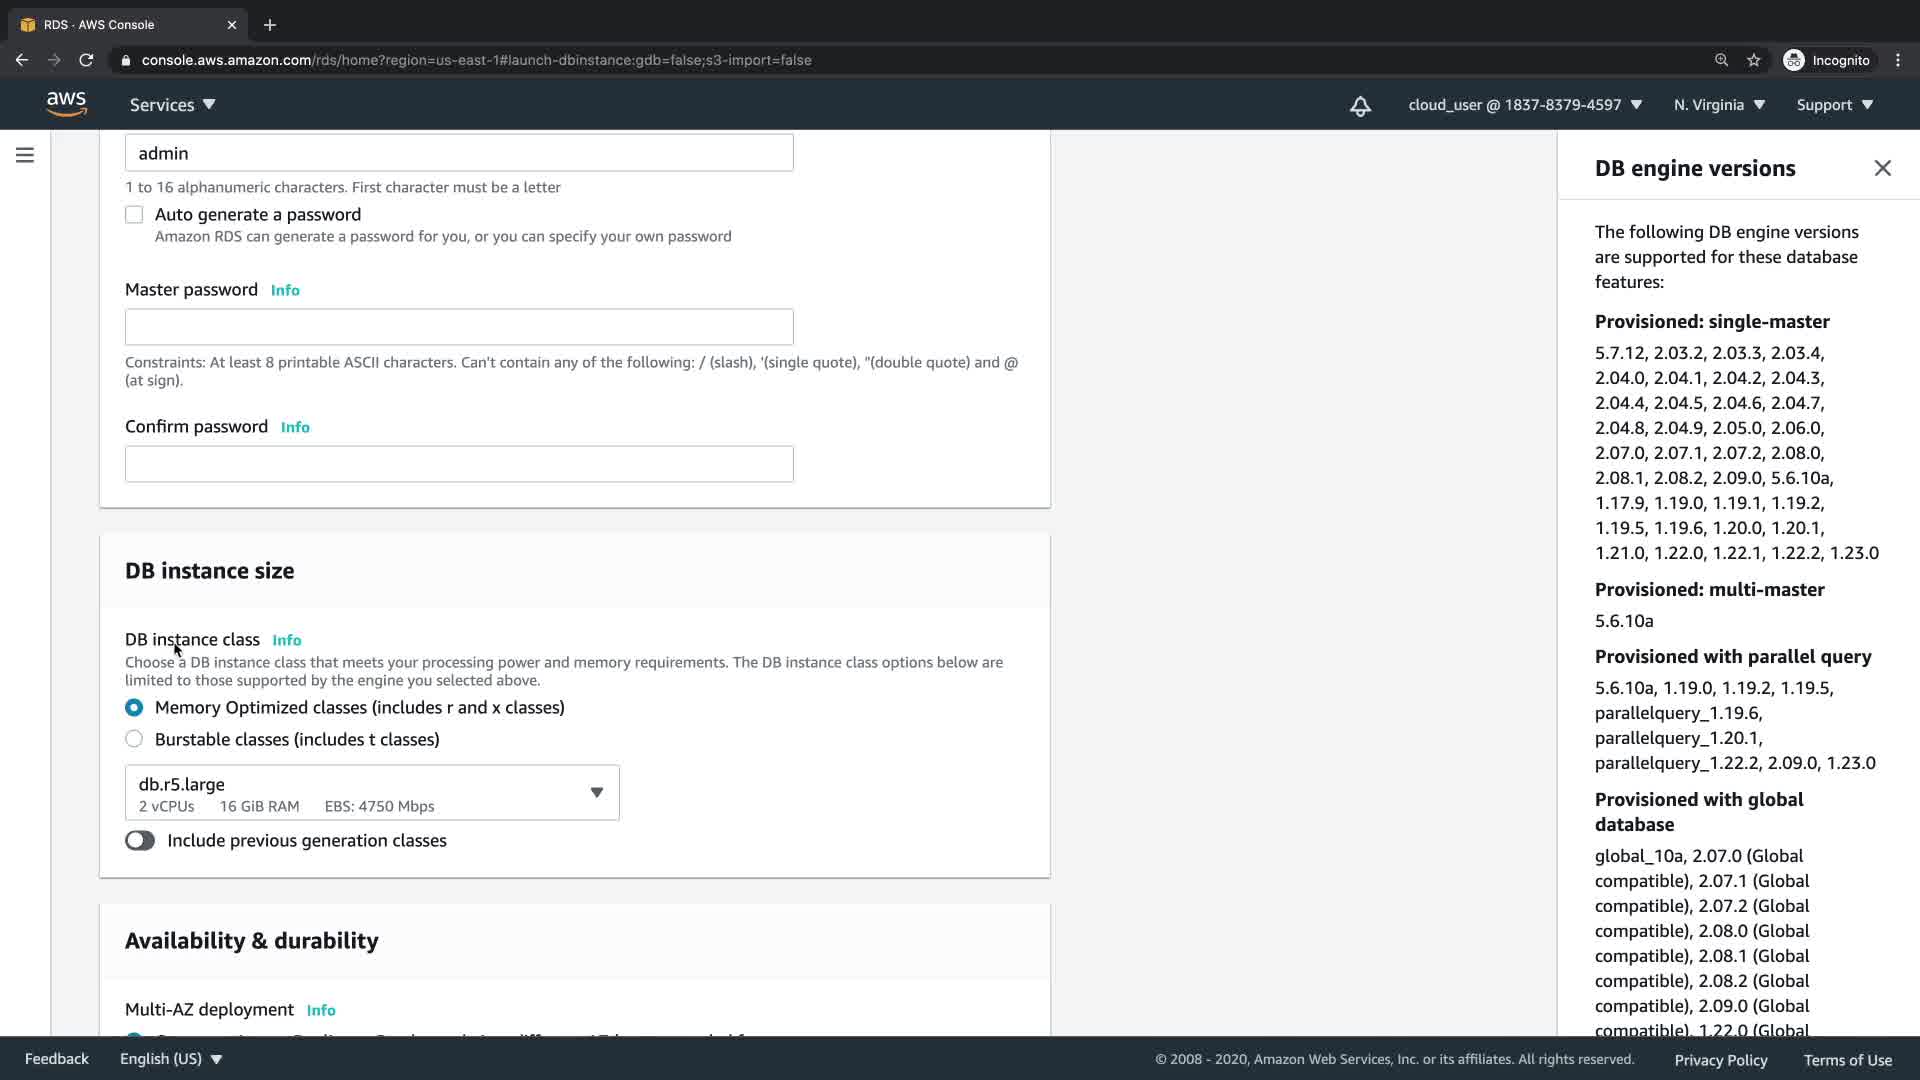Reload the page with browser refresh icon
The height and width of the screenshot is (1080, 1920).
tap(86, 60)
